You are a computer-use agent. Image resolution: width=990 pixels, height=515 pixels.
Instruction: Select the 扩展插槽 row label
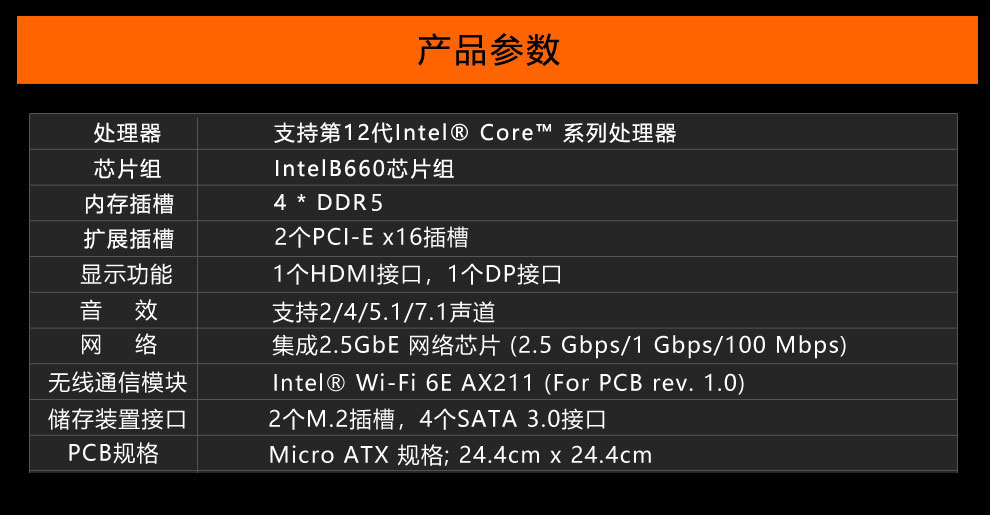(129, 239)
